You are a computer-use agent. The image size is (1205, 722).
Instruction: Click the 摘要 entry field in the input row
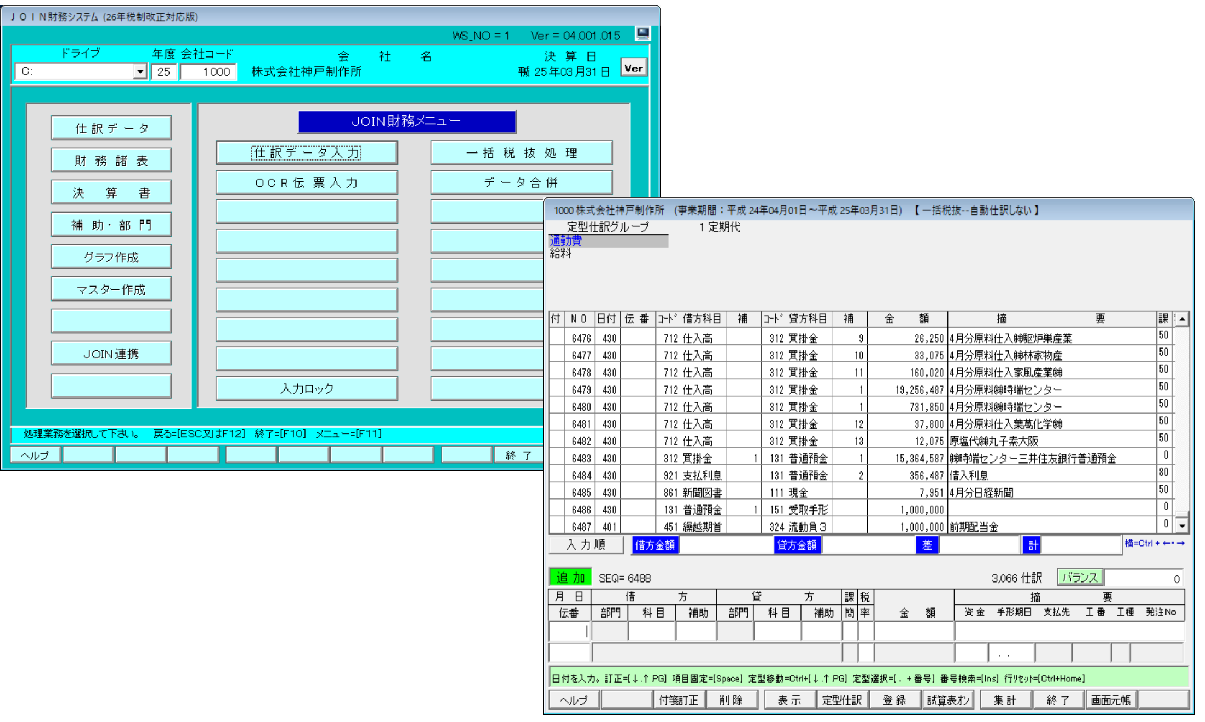[1070, 632]
